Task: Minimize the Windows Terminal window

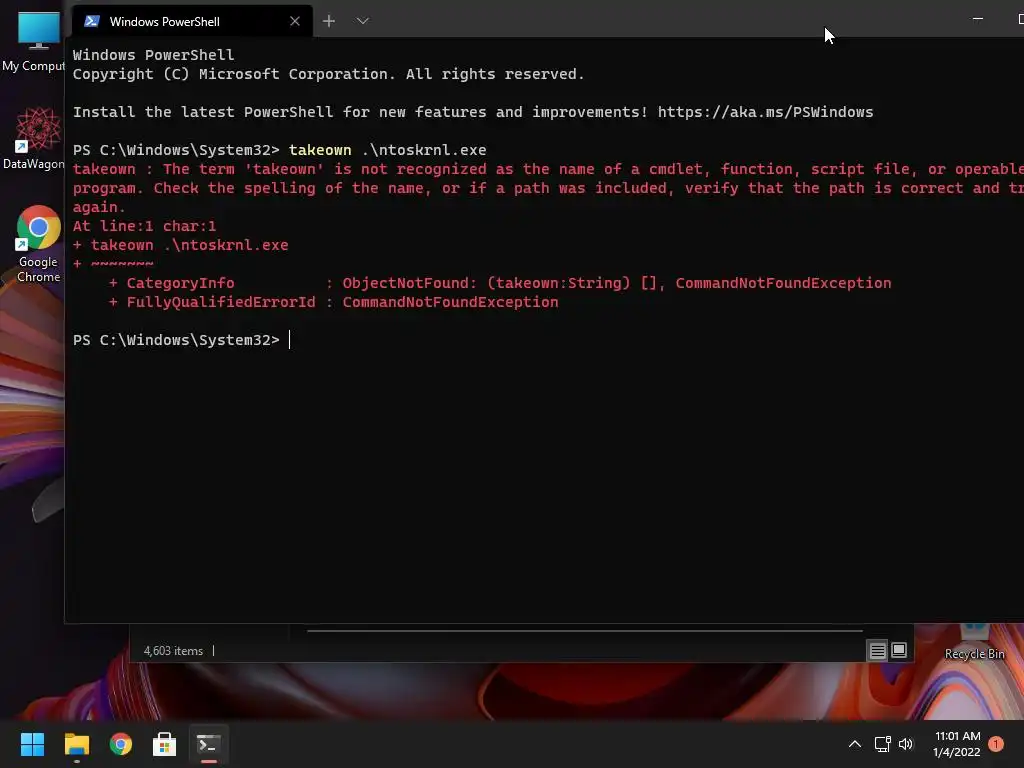Action: click(x=978, y=20)
